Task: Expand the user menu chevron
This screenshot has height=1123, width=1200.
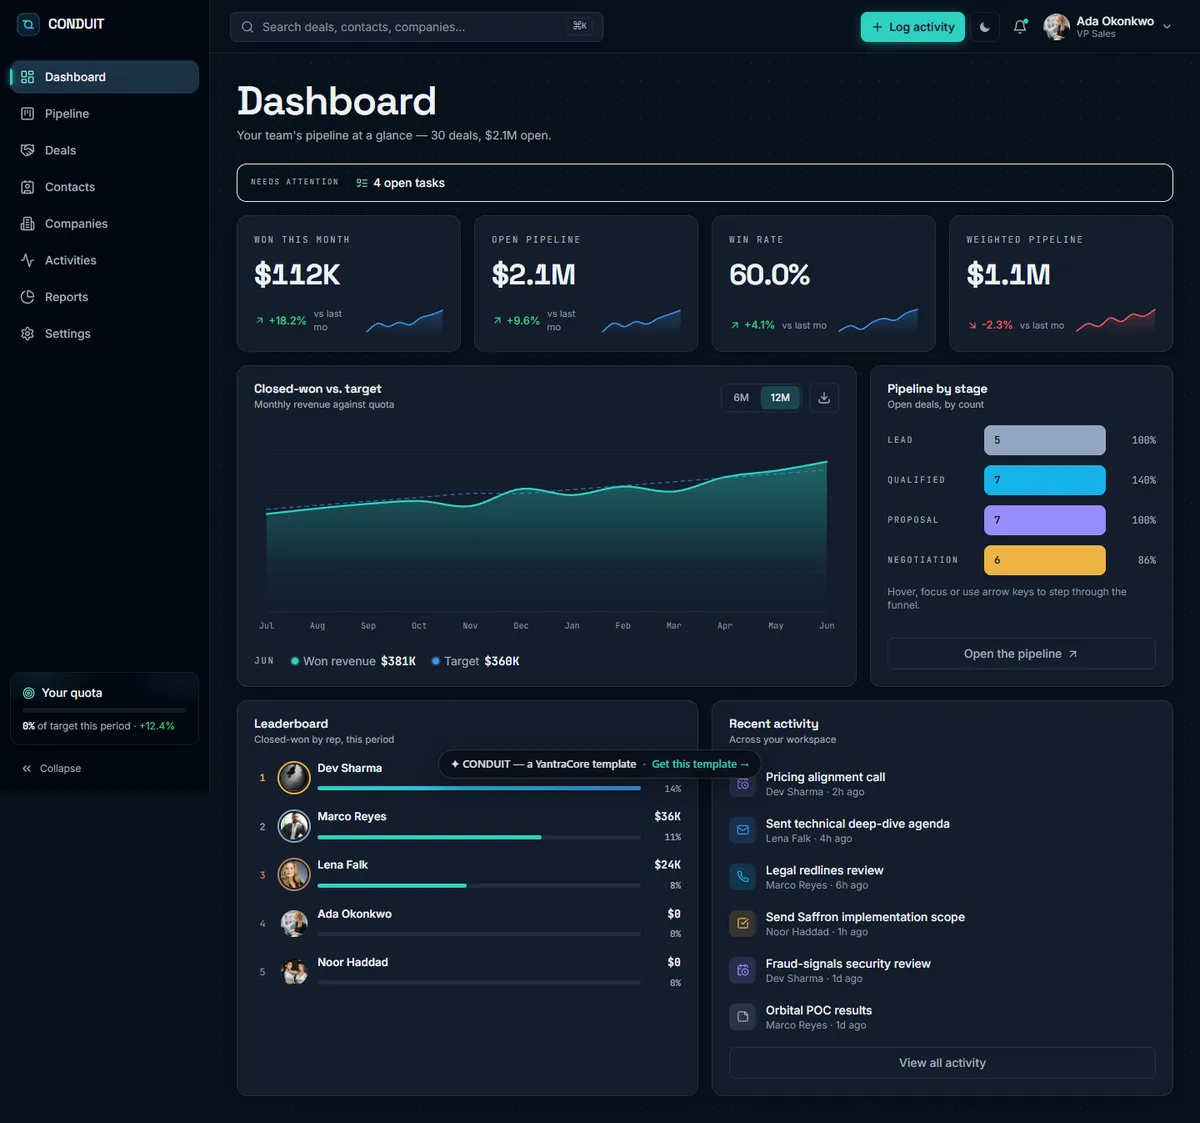Action: pyautogui.click(x=1167, y=27)
